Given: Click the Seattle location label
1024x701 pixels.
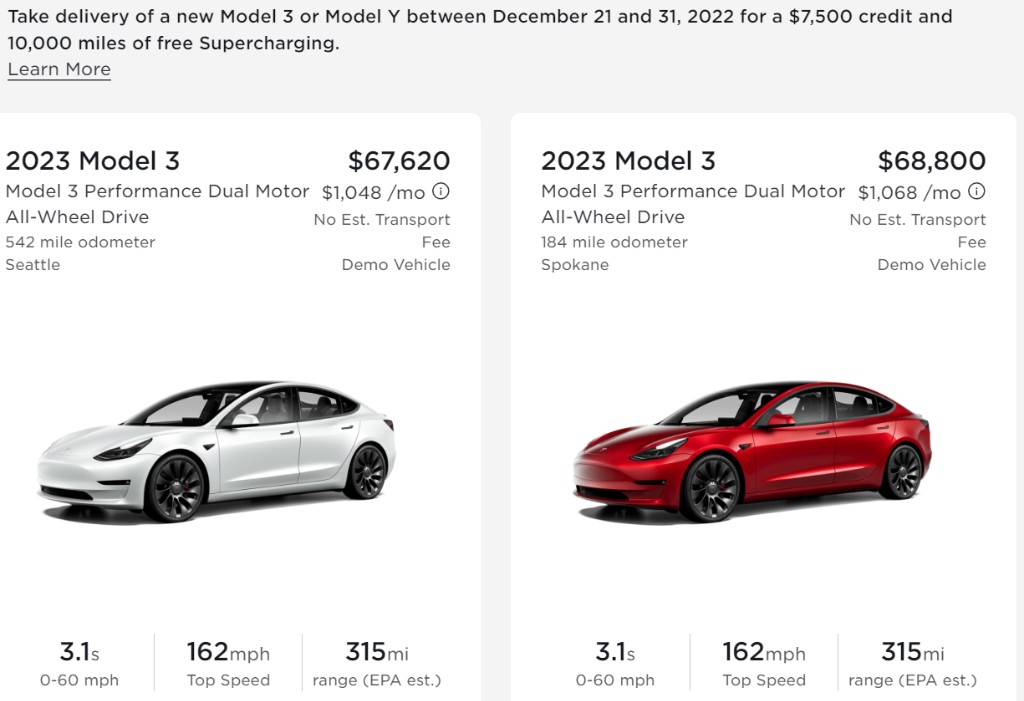Looking at the screenshot, I should pyautogui.click(x=33, y=265).
